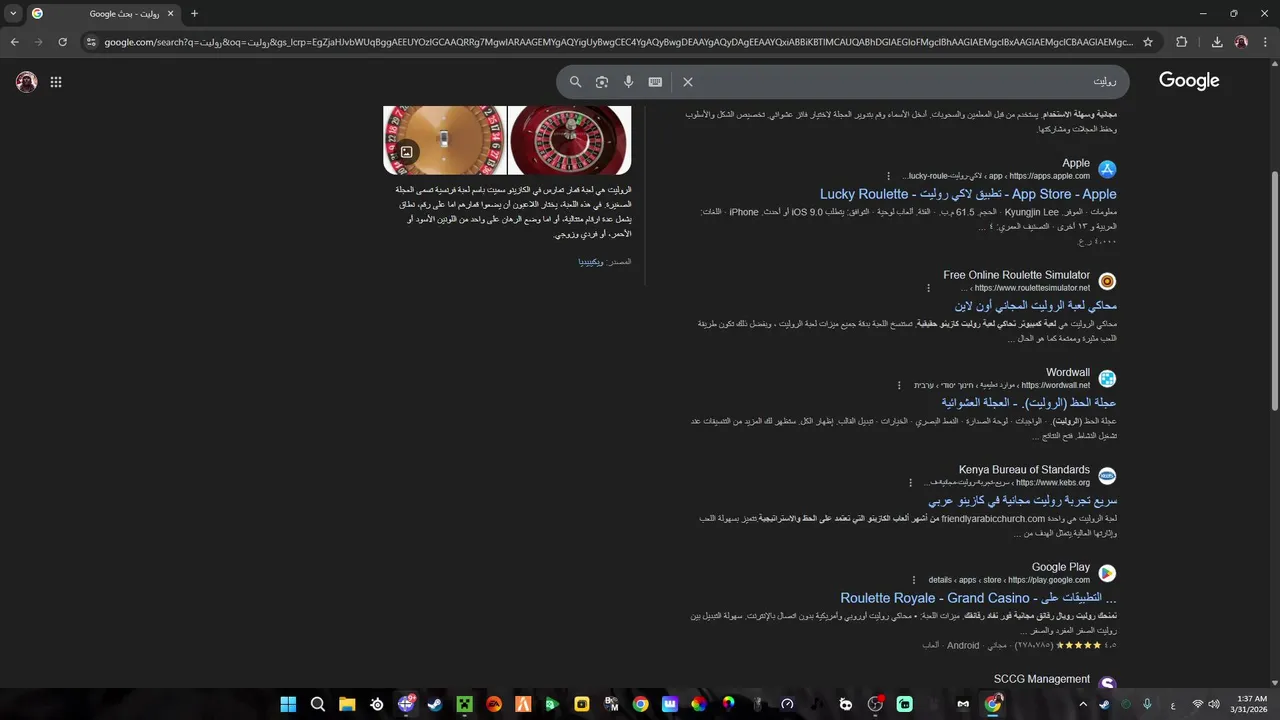Image resolution: width=1280 pixels, height=720 pixels.
Task: Open Google apps grid icon
Action: (x=56, y=82)
